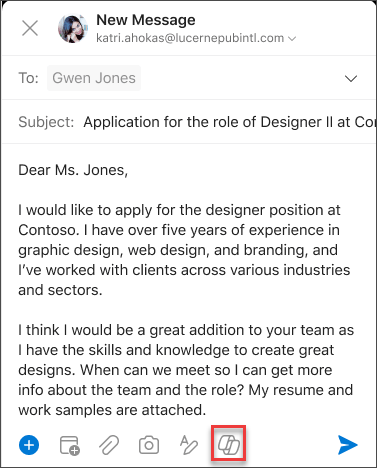This screenshot has width=377, height=468.
Task: Click the New Message title
Action: point(146,20)
